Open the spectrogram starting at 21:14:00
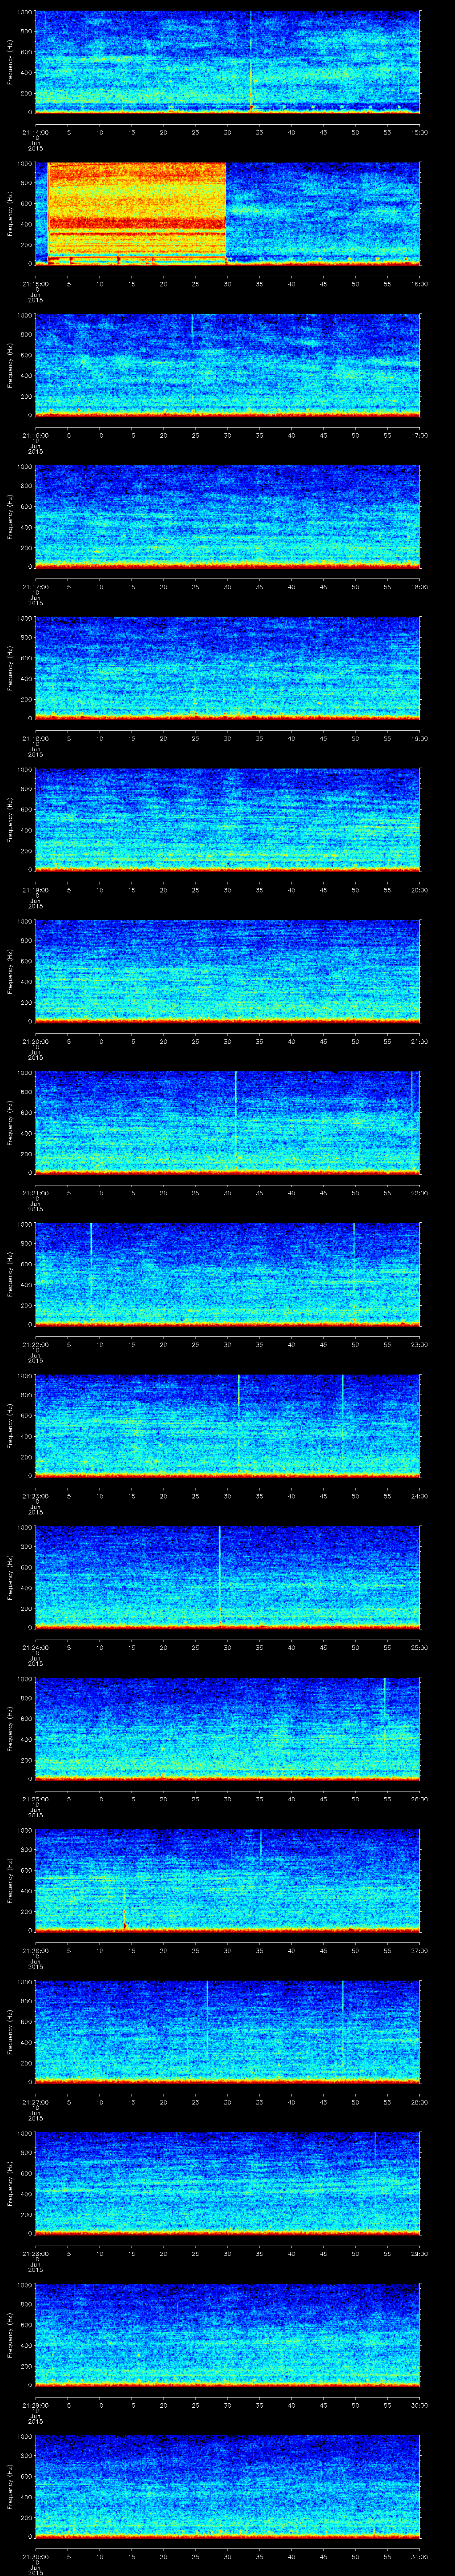 click(x=227, y=63)
